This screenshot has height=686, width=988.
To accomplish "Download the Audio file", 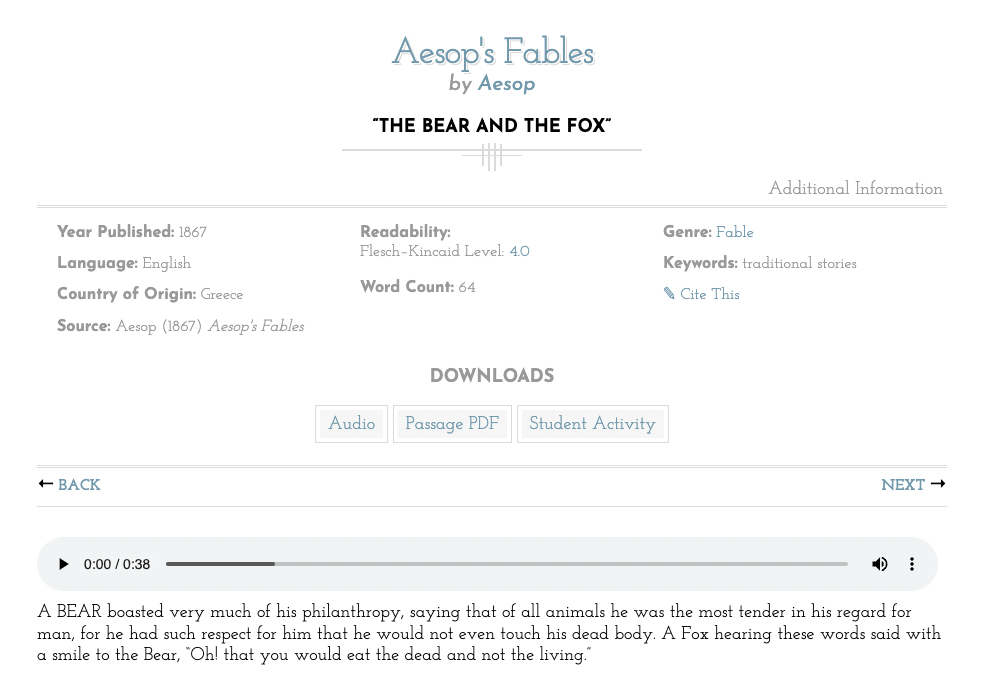I will click(x=351, y=424).
